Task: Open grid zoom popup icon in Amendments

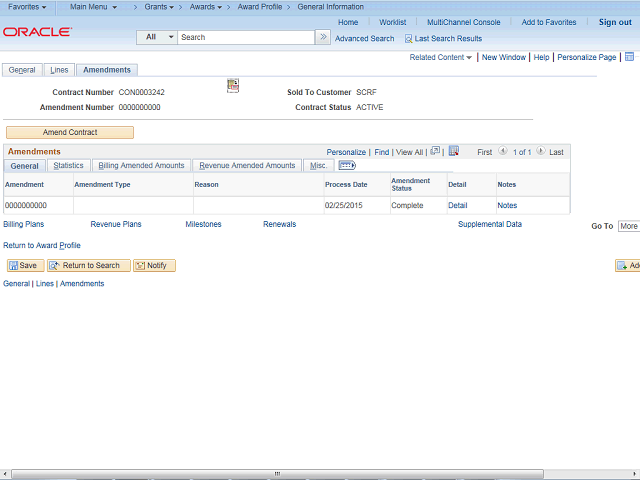Action: point(435,151)
